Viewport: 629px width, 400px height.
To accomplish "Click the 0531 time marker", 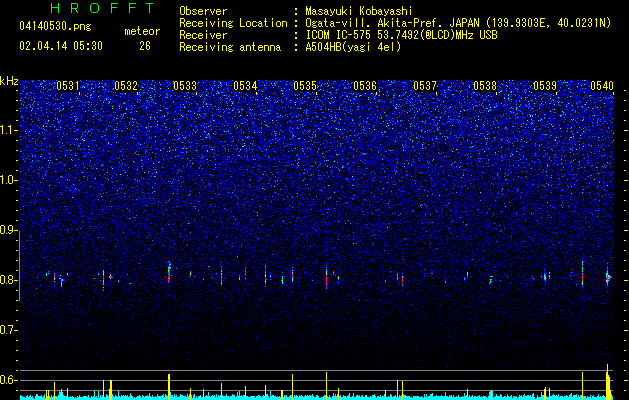I will coord(68,86).
